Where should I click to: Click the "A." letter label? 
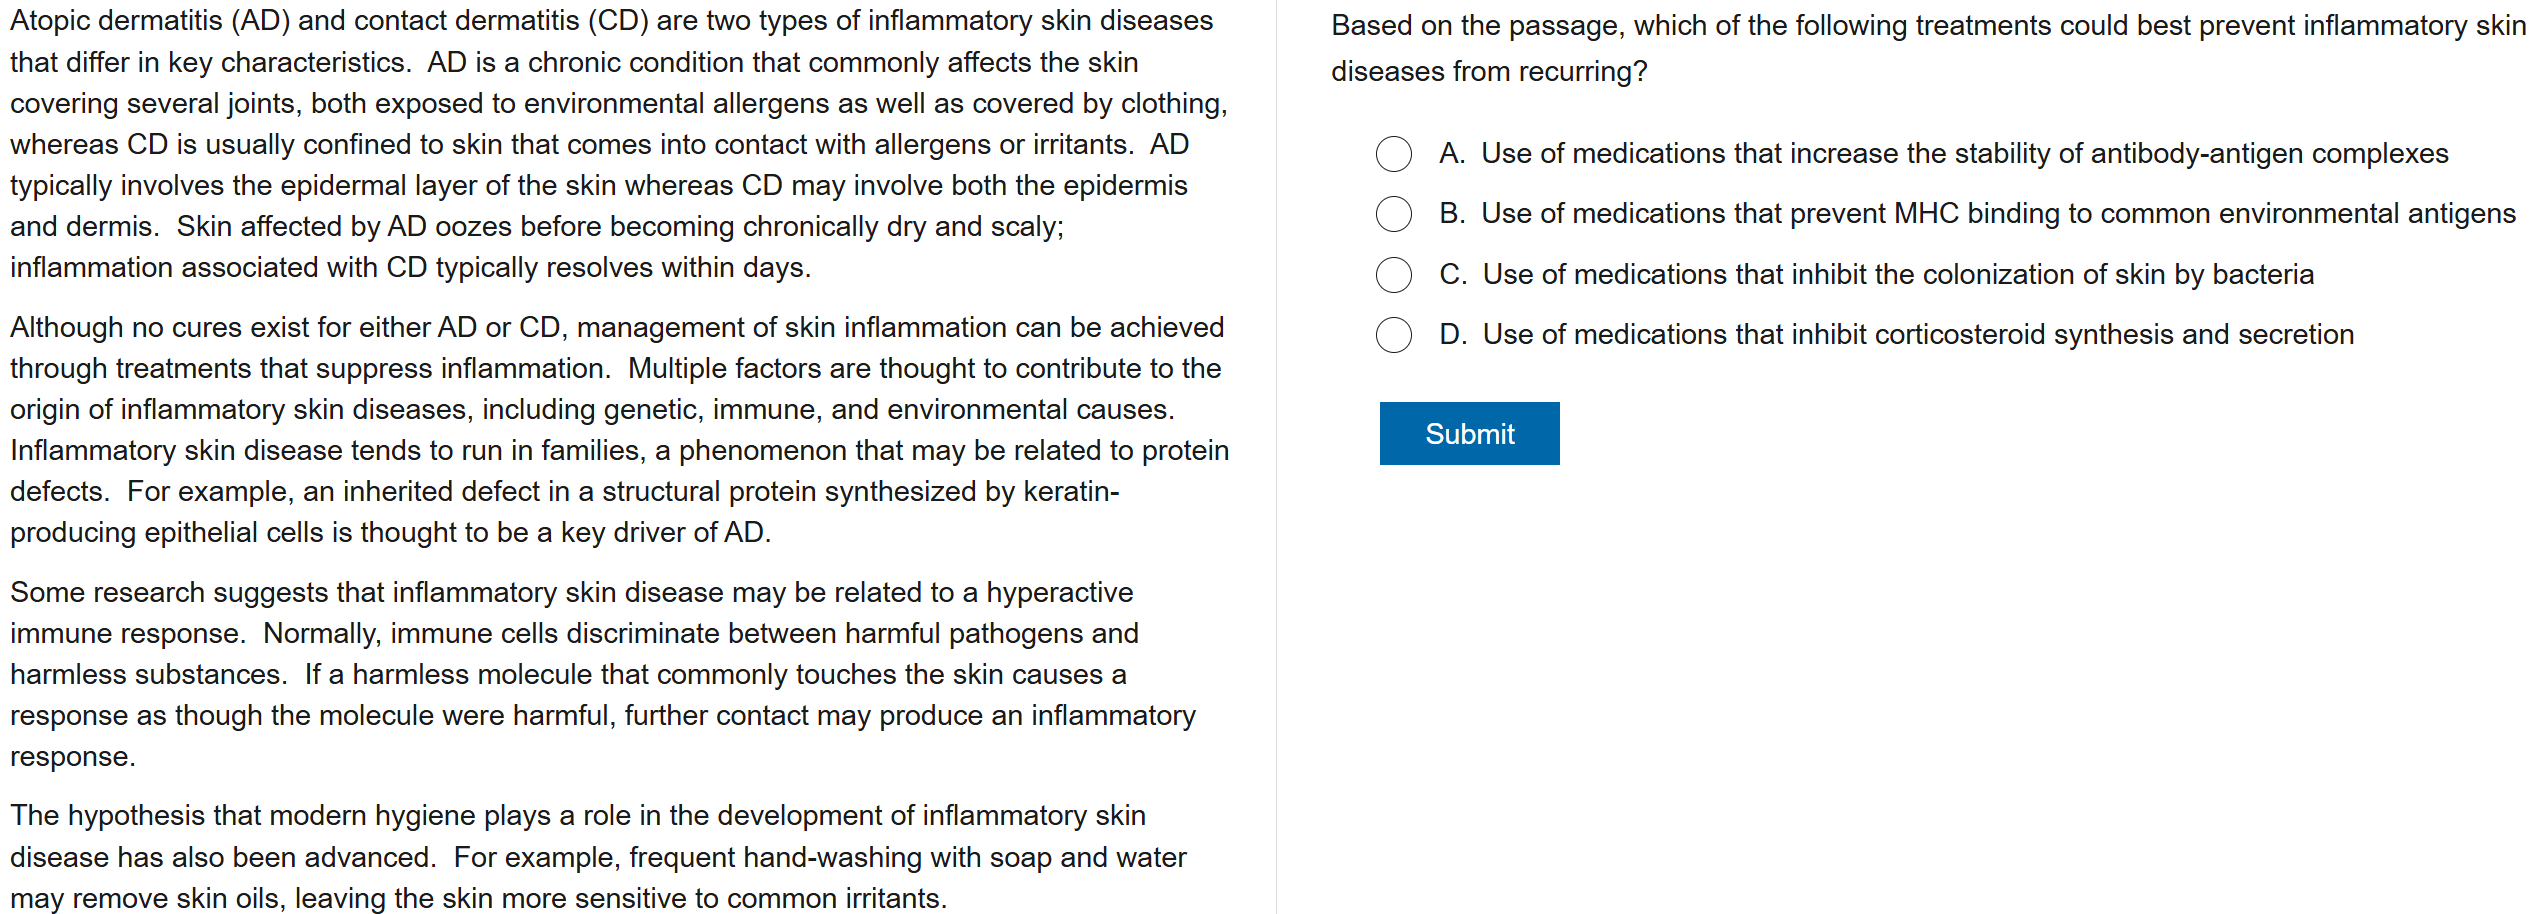[x=1452, y=154]
